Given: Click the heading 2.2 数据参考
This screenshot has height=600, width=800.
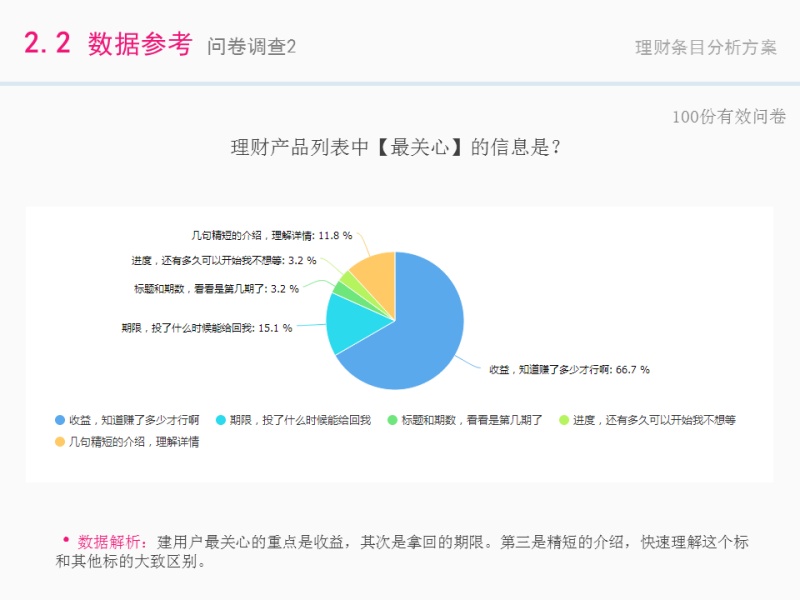Looking at the screenshot, I should click(108, 43).
